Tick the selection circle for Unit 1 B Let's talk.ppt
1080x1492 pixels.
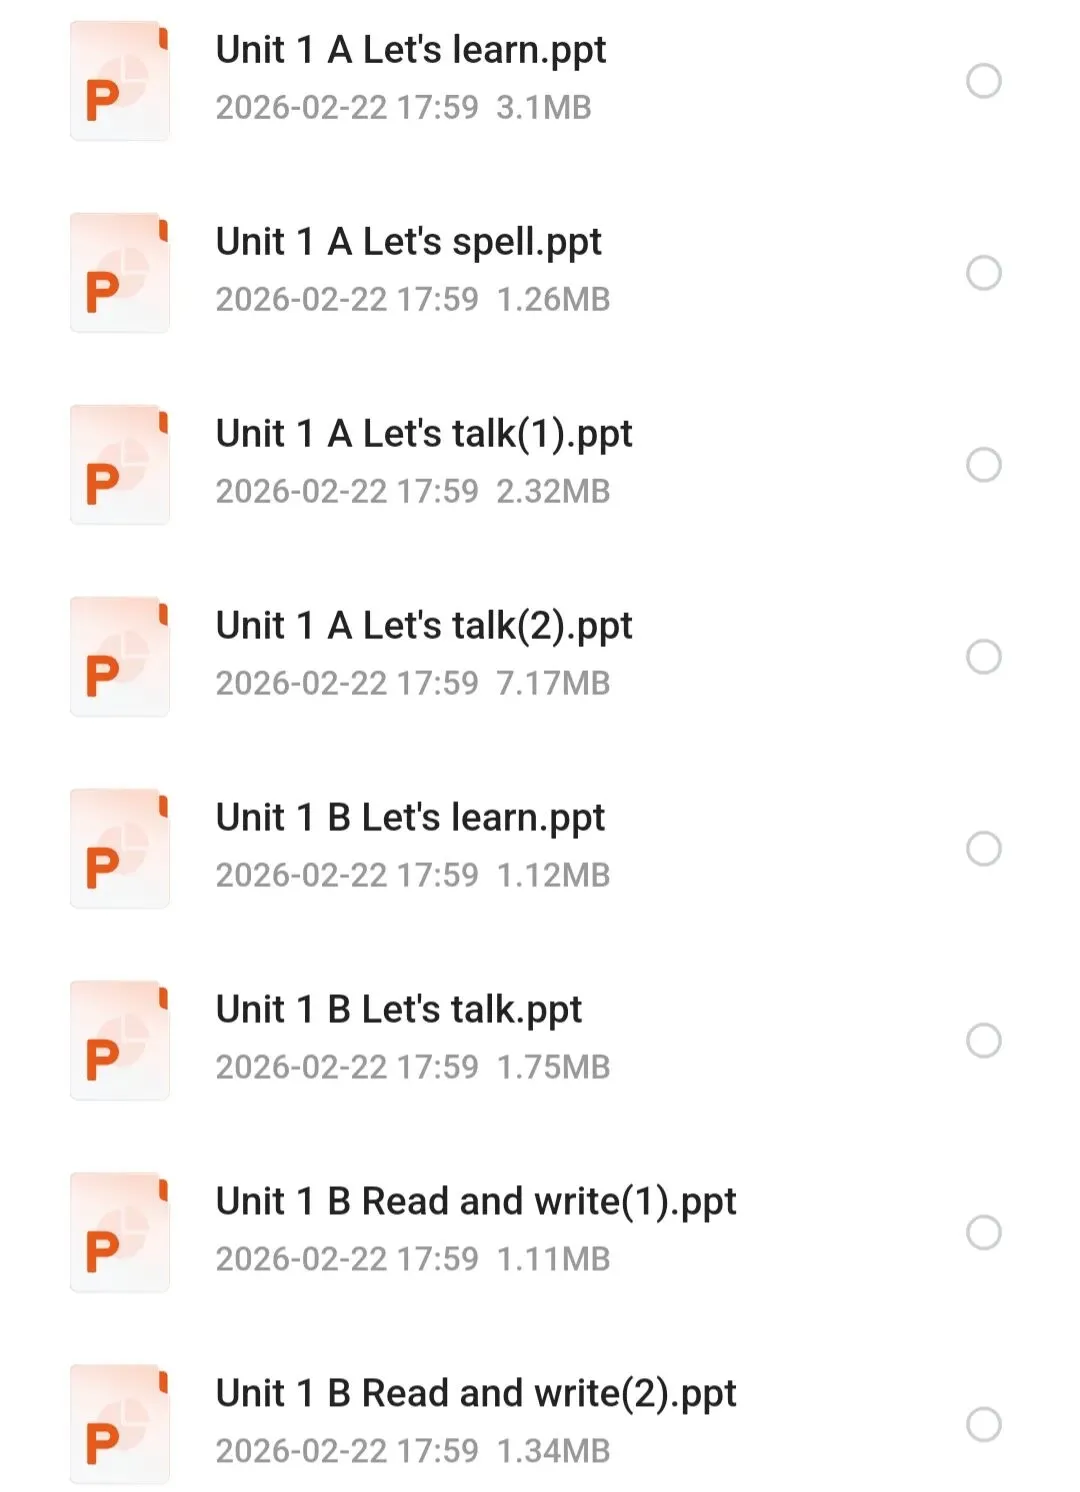[x=984, y=1041]
